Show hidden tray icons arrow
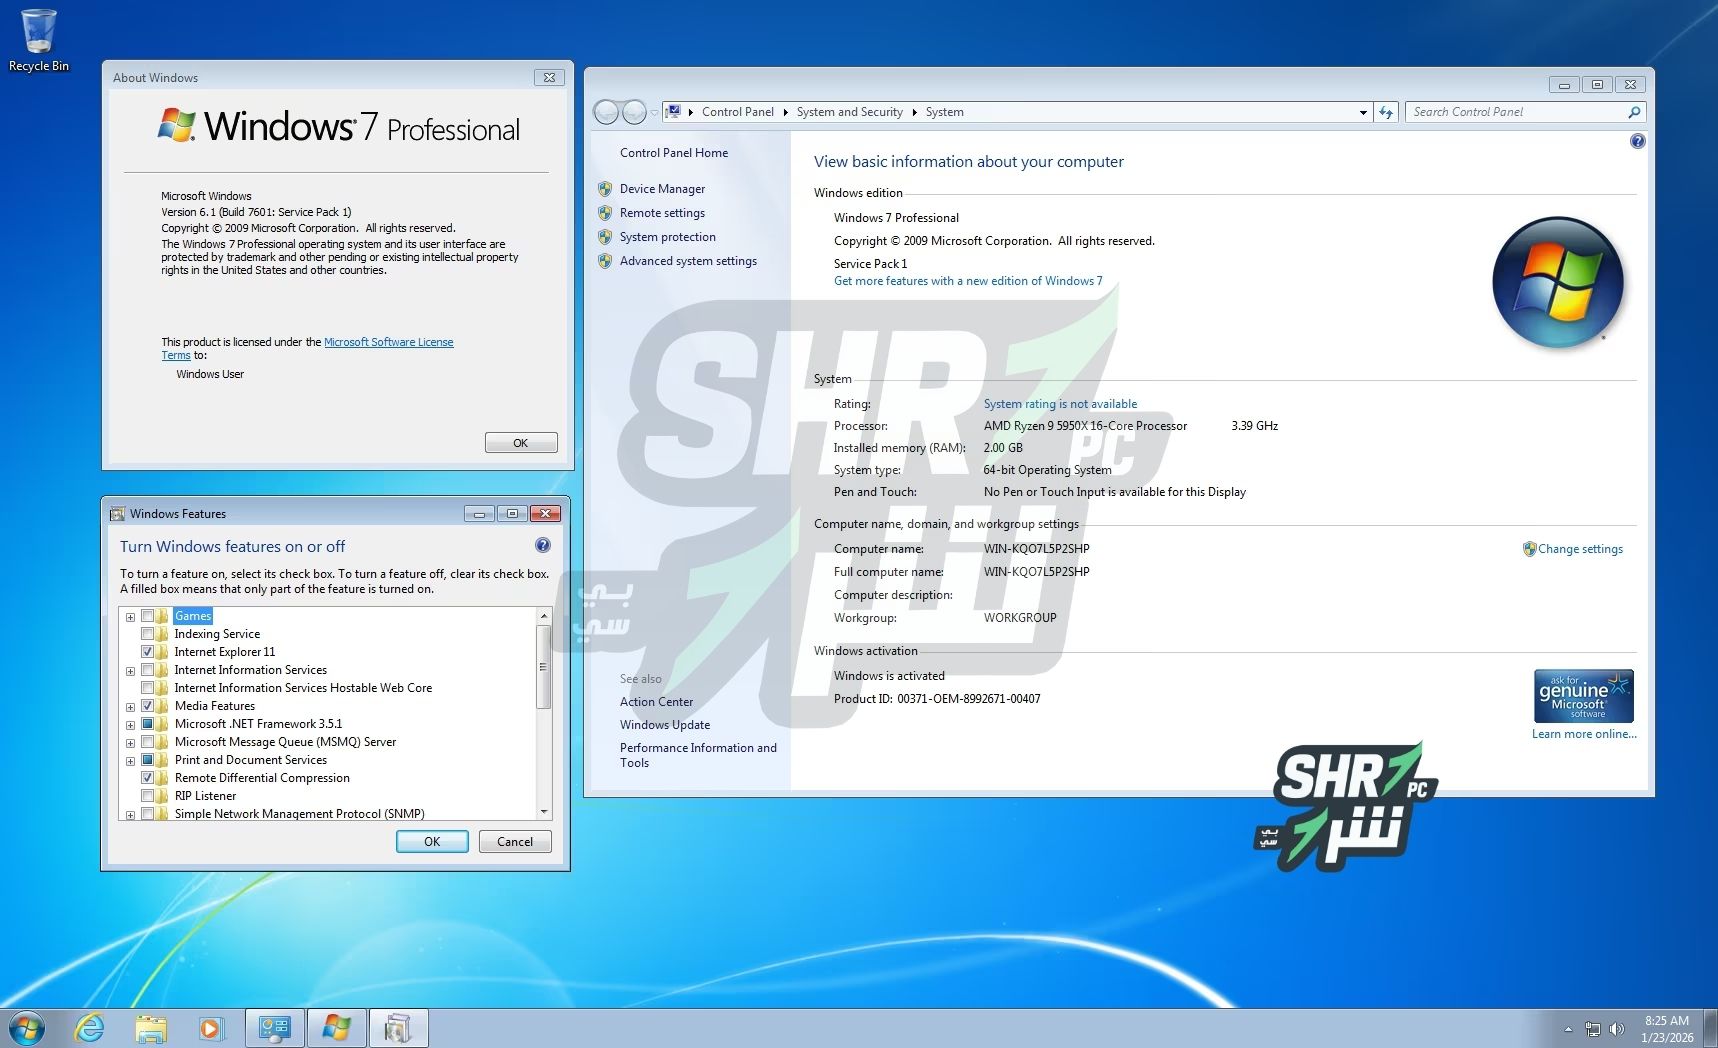 [x=1568, y=1029]
